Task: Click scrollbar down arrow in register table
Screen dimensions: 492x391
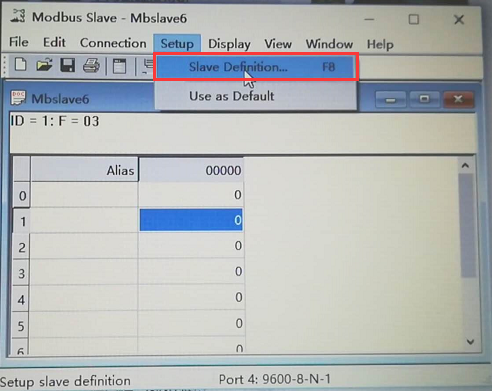Action: [470, 342]
